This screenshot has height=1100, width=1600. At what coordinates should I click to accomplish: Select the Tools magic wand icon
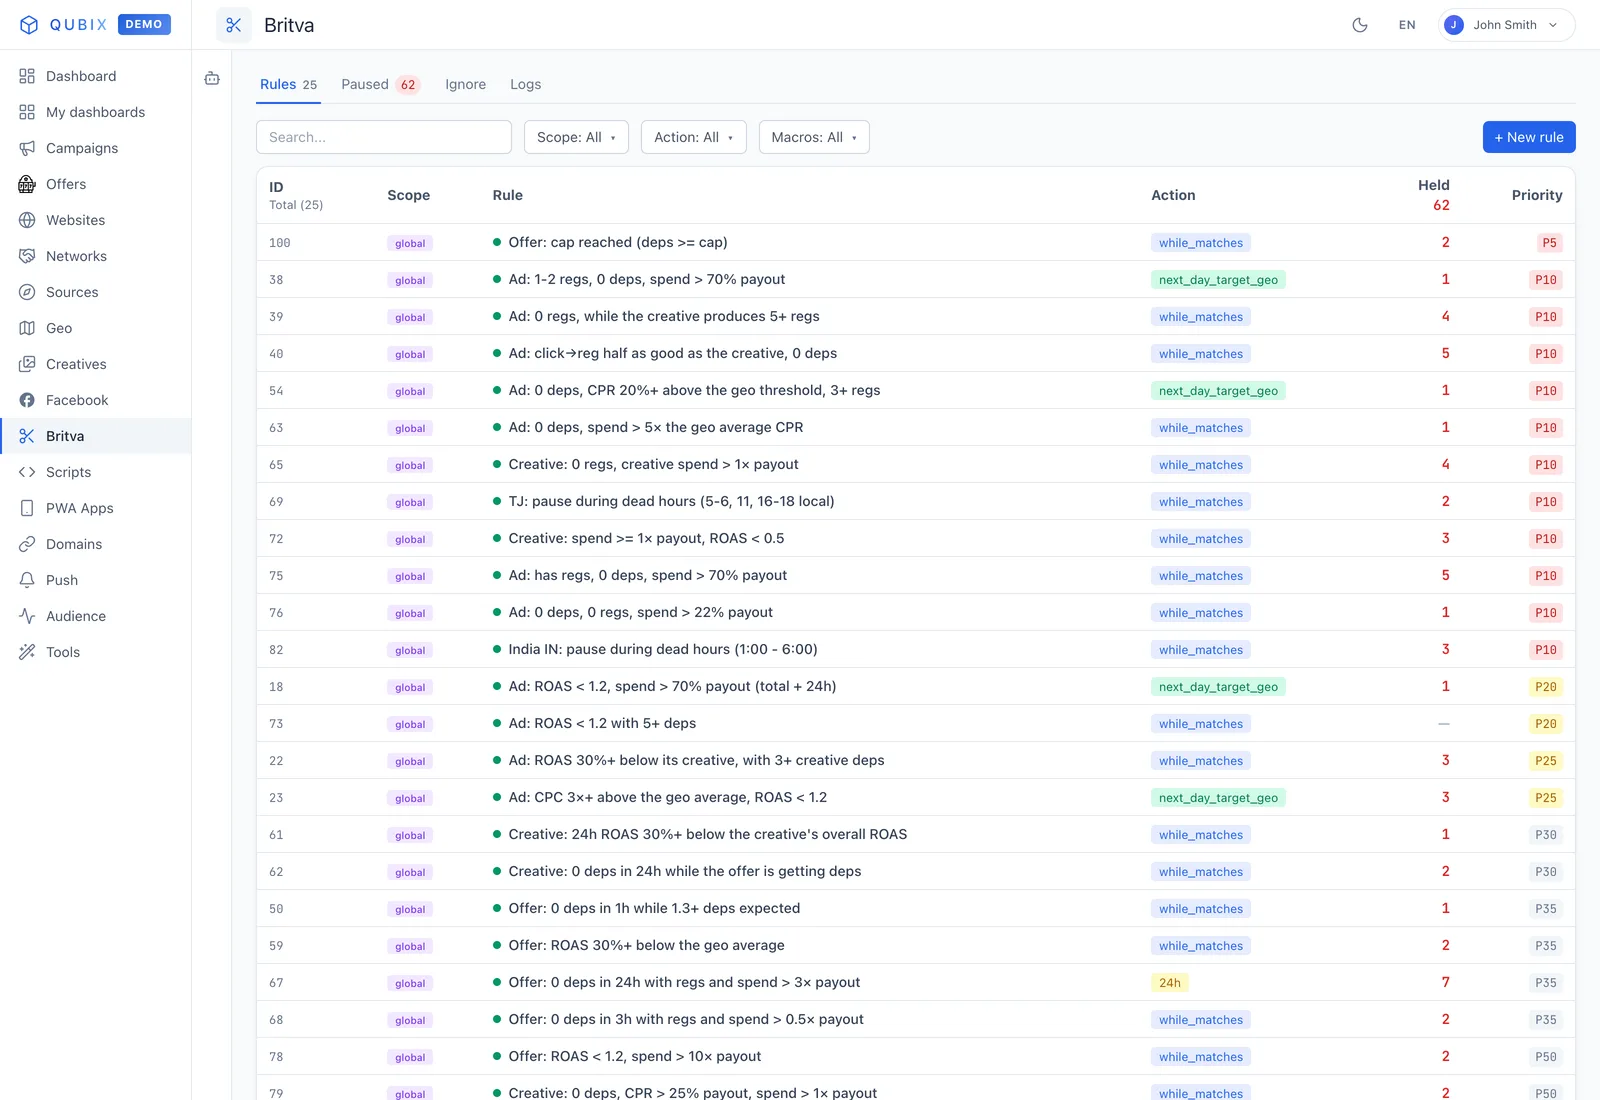[27, 652]
